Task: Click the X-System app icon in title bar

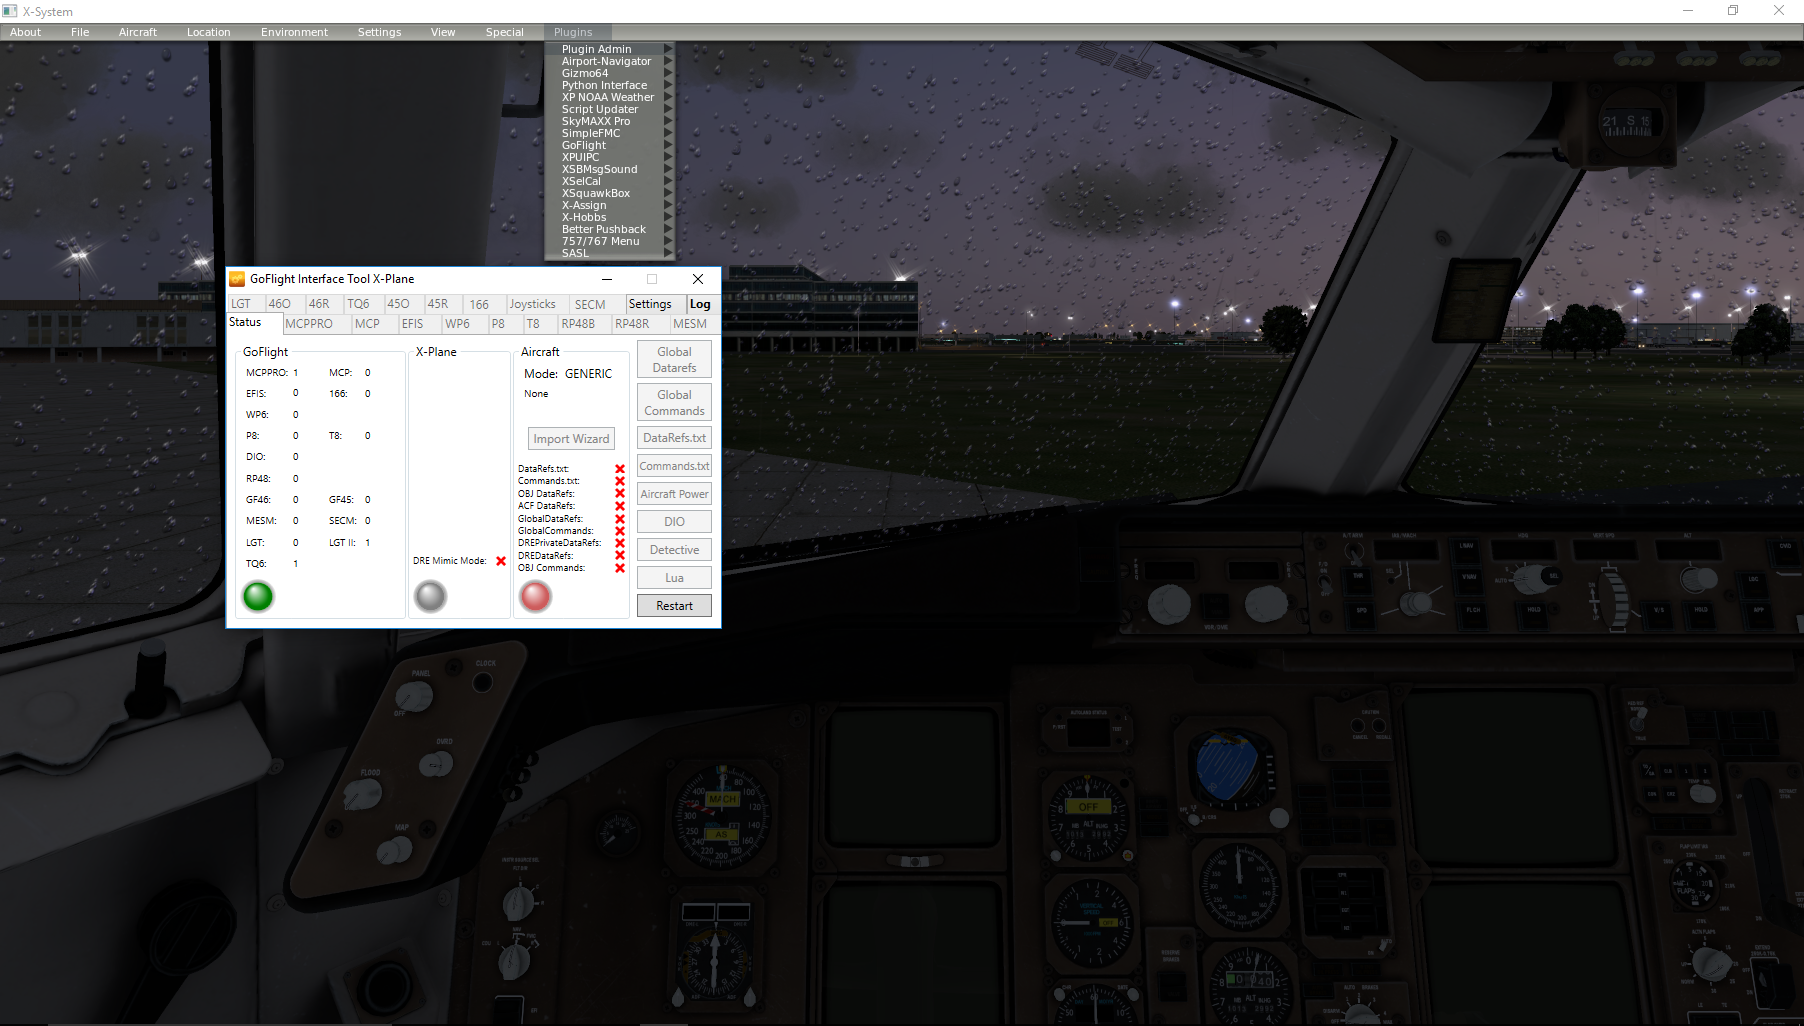Action: coord(10,11)
